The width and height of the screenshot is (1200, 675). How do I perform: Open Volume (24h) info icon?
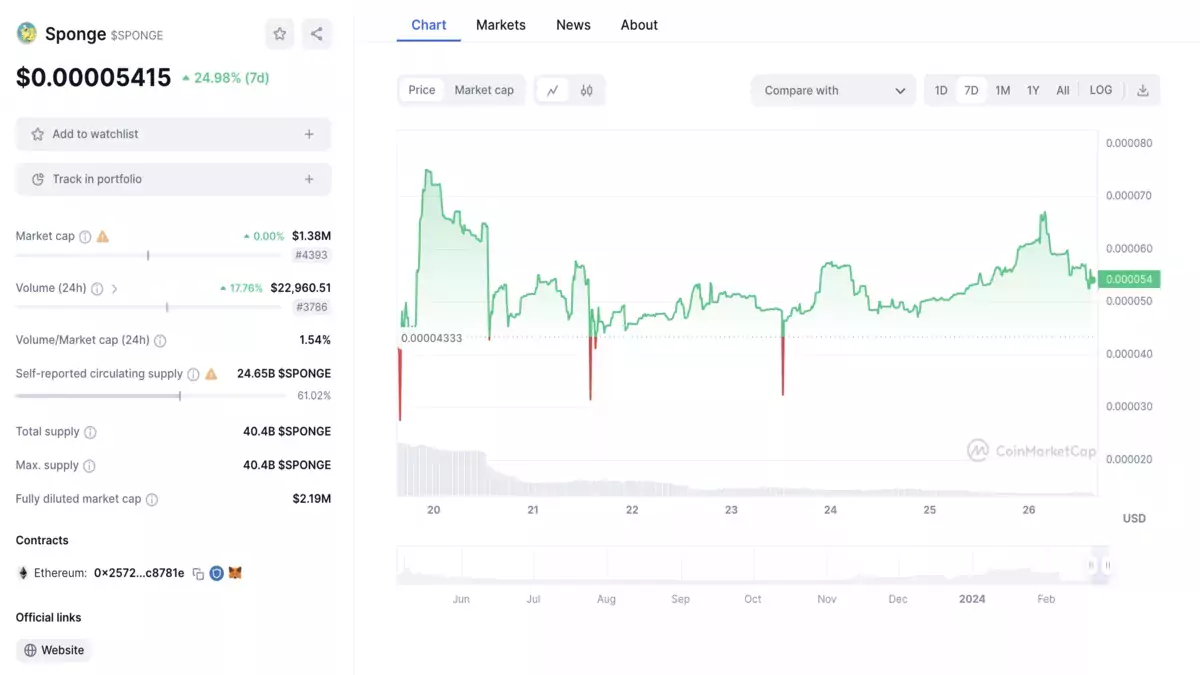coord(97,289)
